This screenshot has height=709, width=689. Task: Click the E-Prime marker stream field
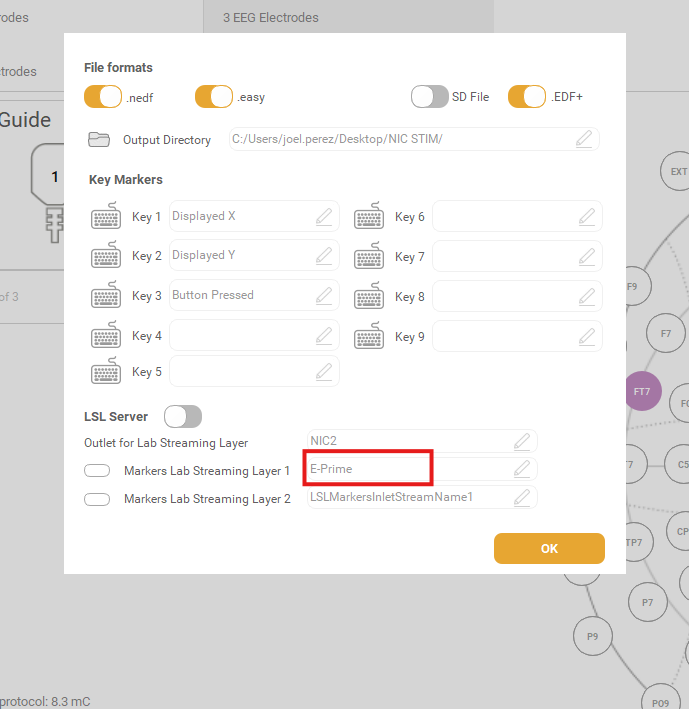422,469
